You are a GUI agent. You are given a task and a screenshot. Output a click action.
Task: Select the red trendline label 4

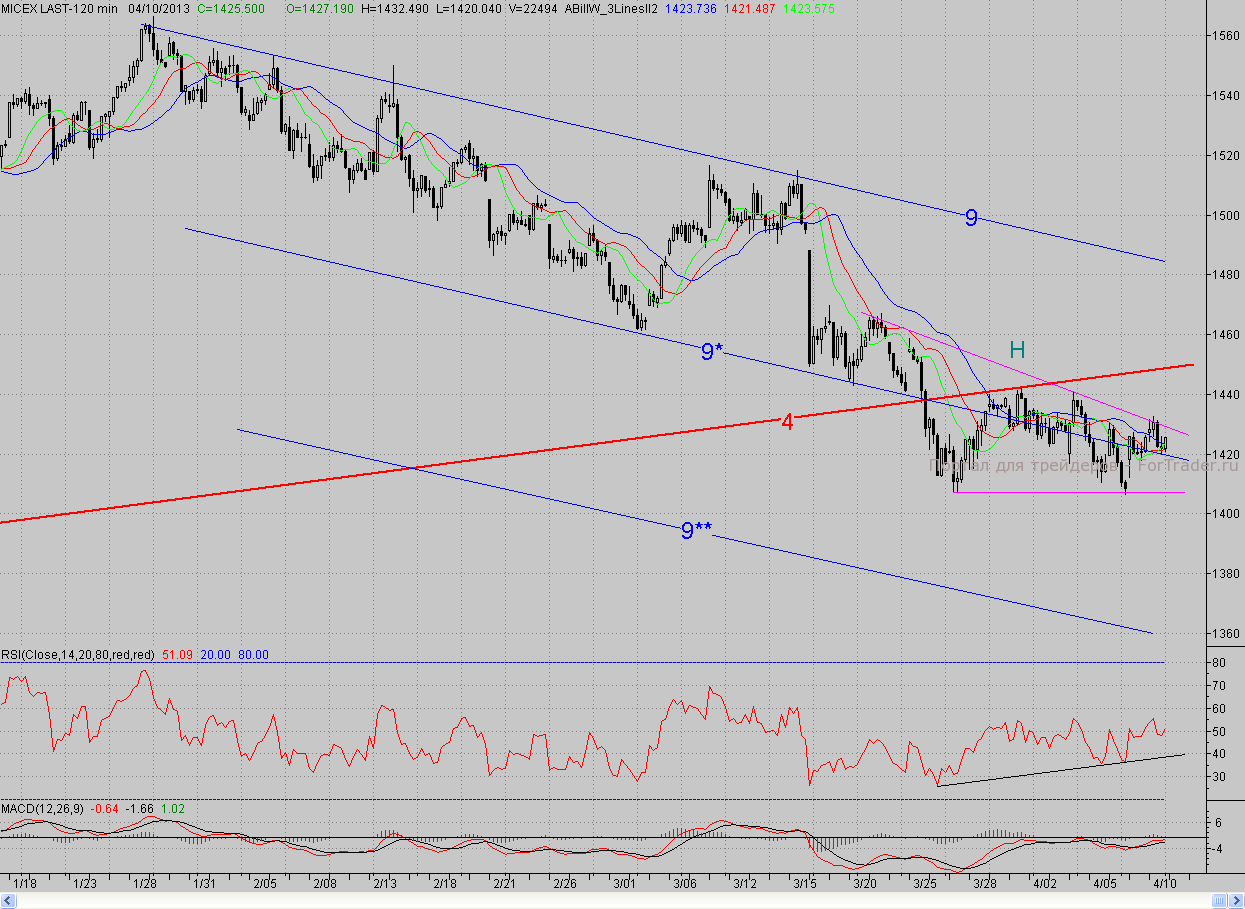pos(787,422)
